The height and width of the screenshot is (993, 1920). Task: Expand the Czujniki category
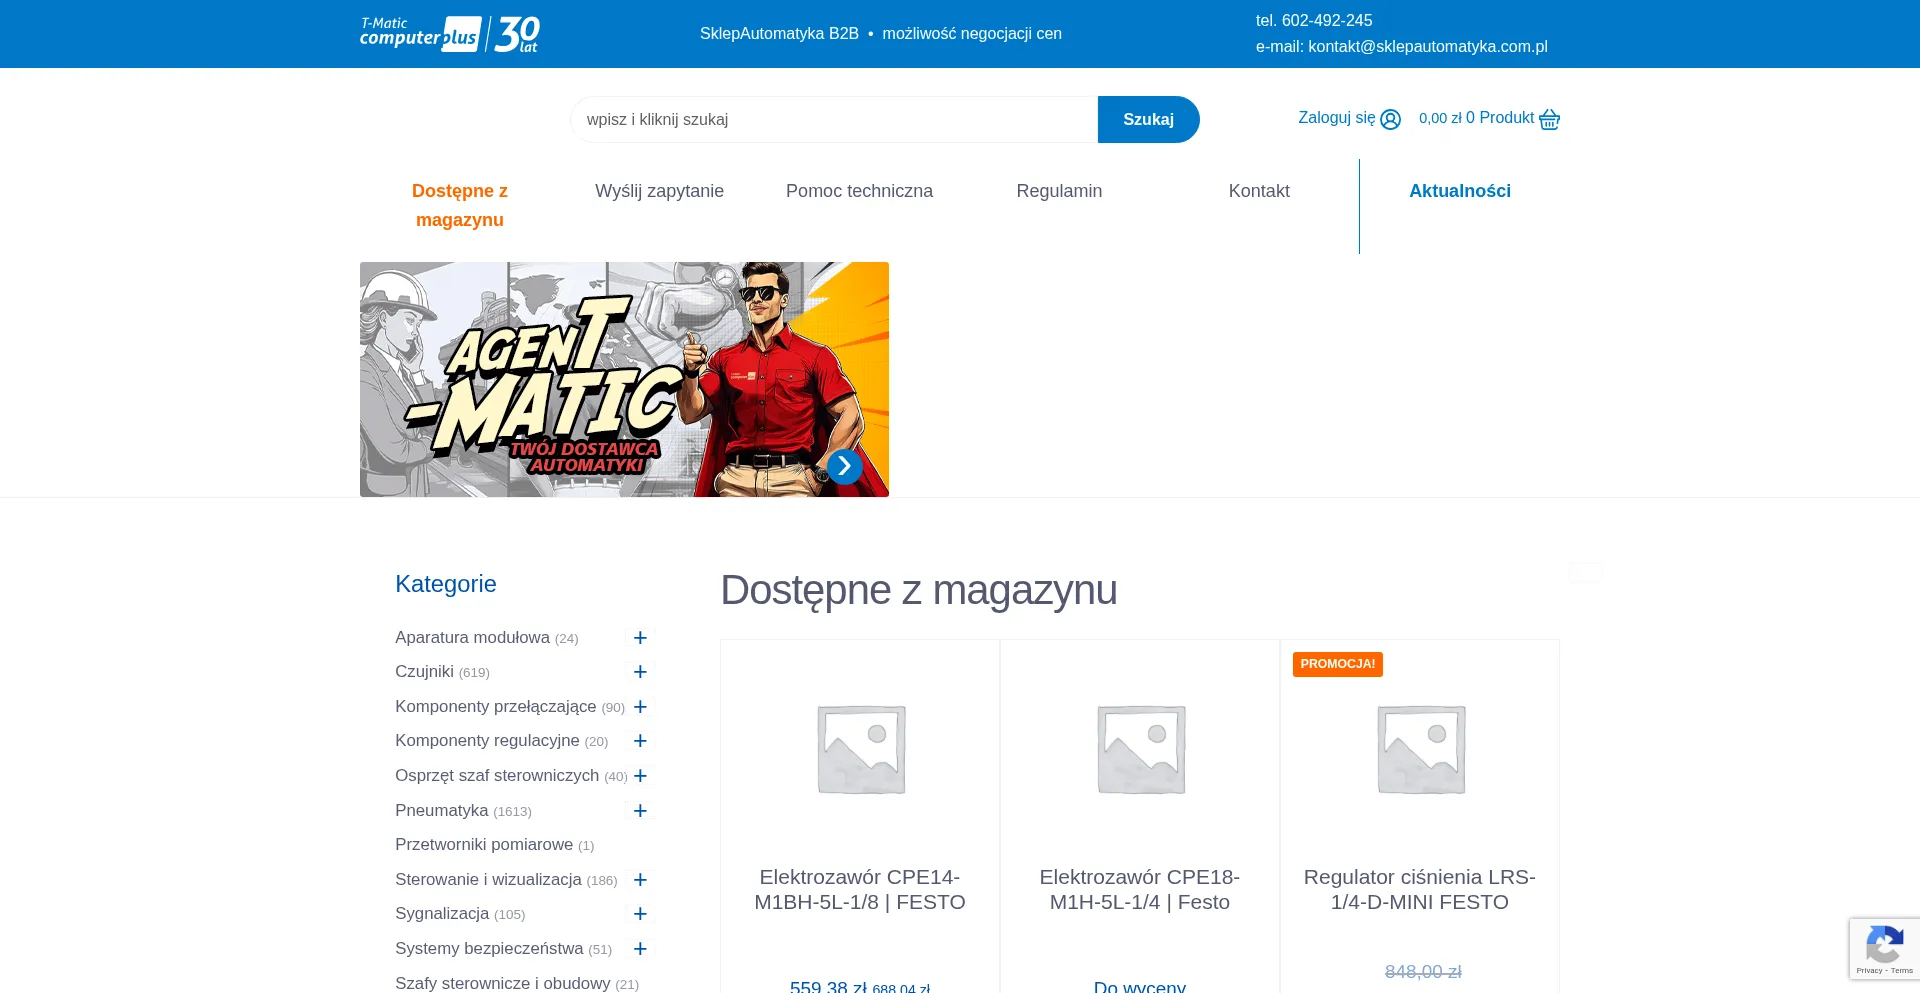click(640, 672)
